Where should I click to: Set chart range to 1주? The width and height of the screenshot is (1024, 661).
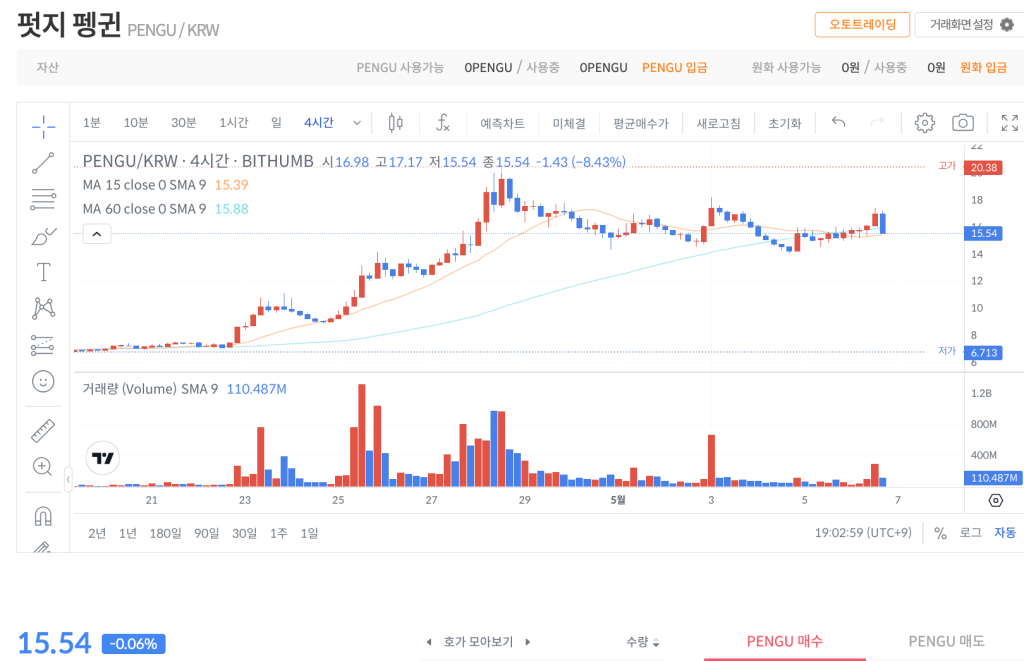279,534
